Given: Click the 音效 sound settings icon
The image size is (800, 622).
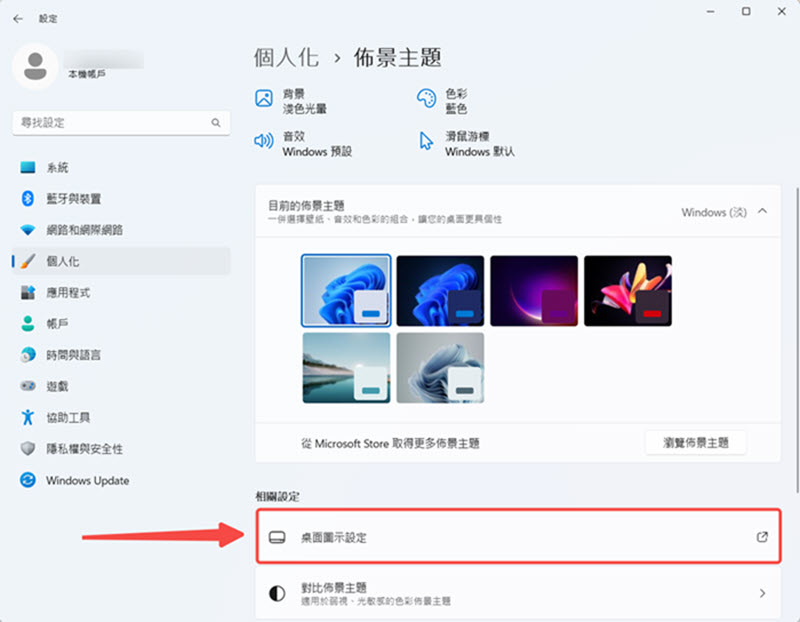Looking at the screenshot, I should [263, 140].
